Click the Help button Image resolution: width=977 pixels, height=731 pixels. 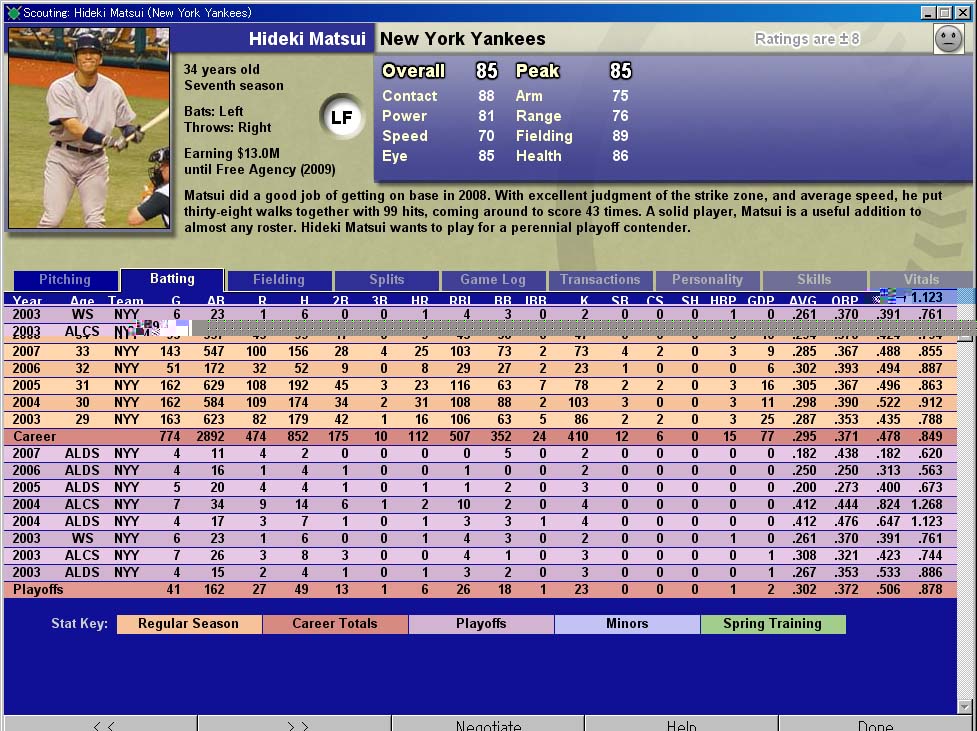(681, 724)
